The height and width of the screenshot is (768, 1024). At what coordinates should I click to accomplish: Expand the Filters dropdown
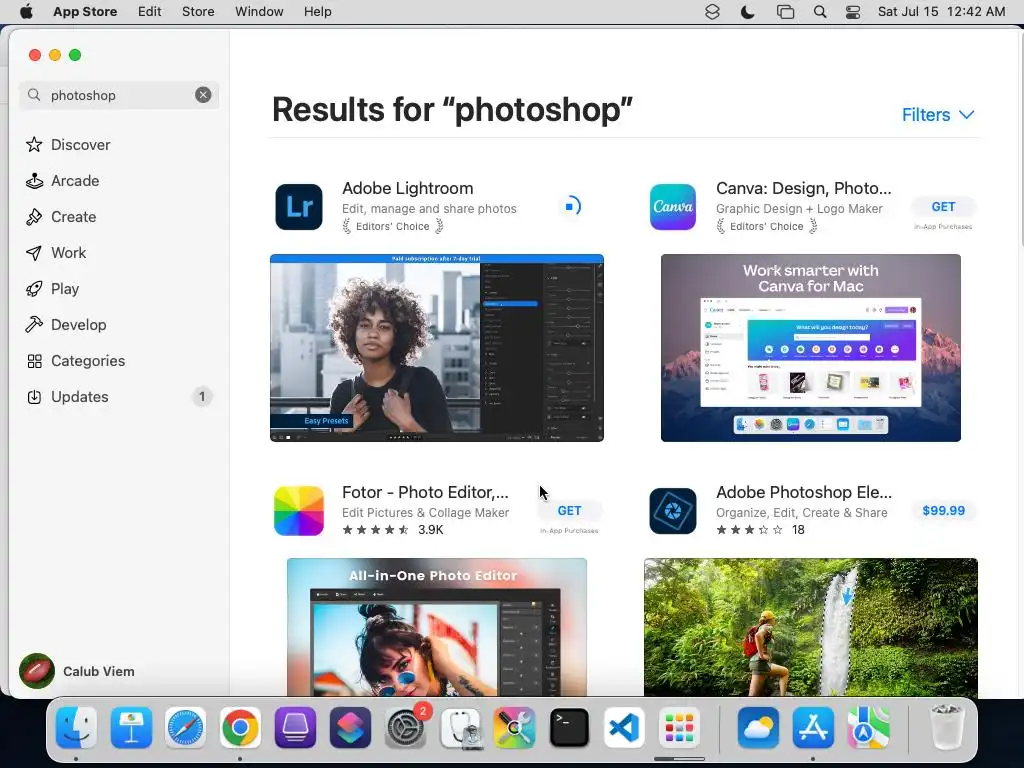[x=938, y=115]
